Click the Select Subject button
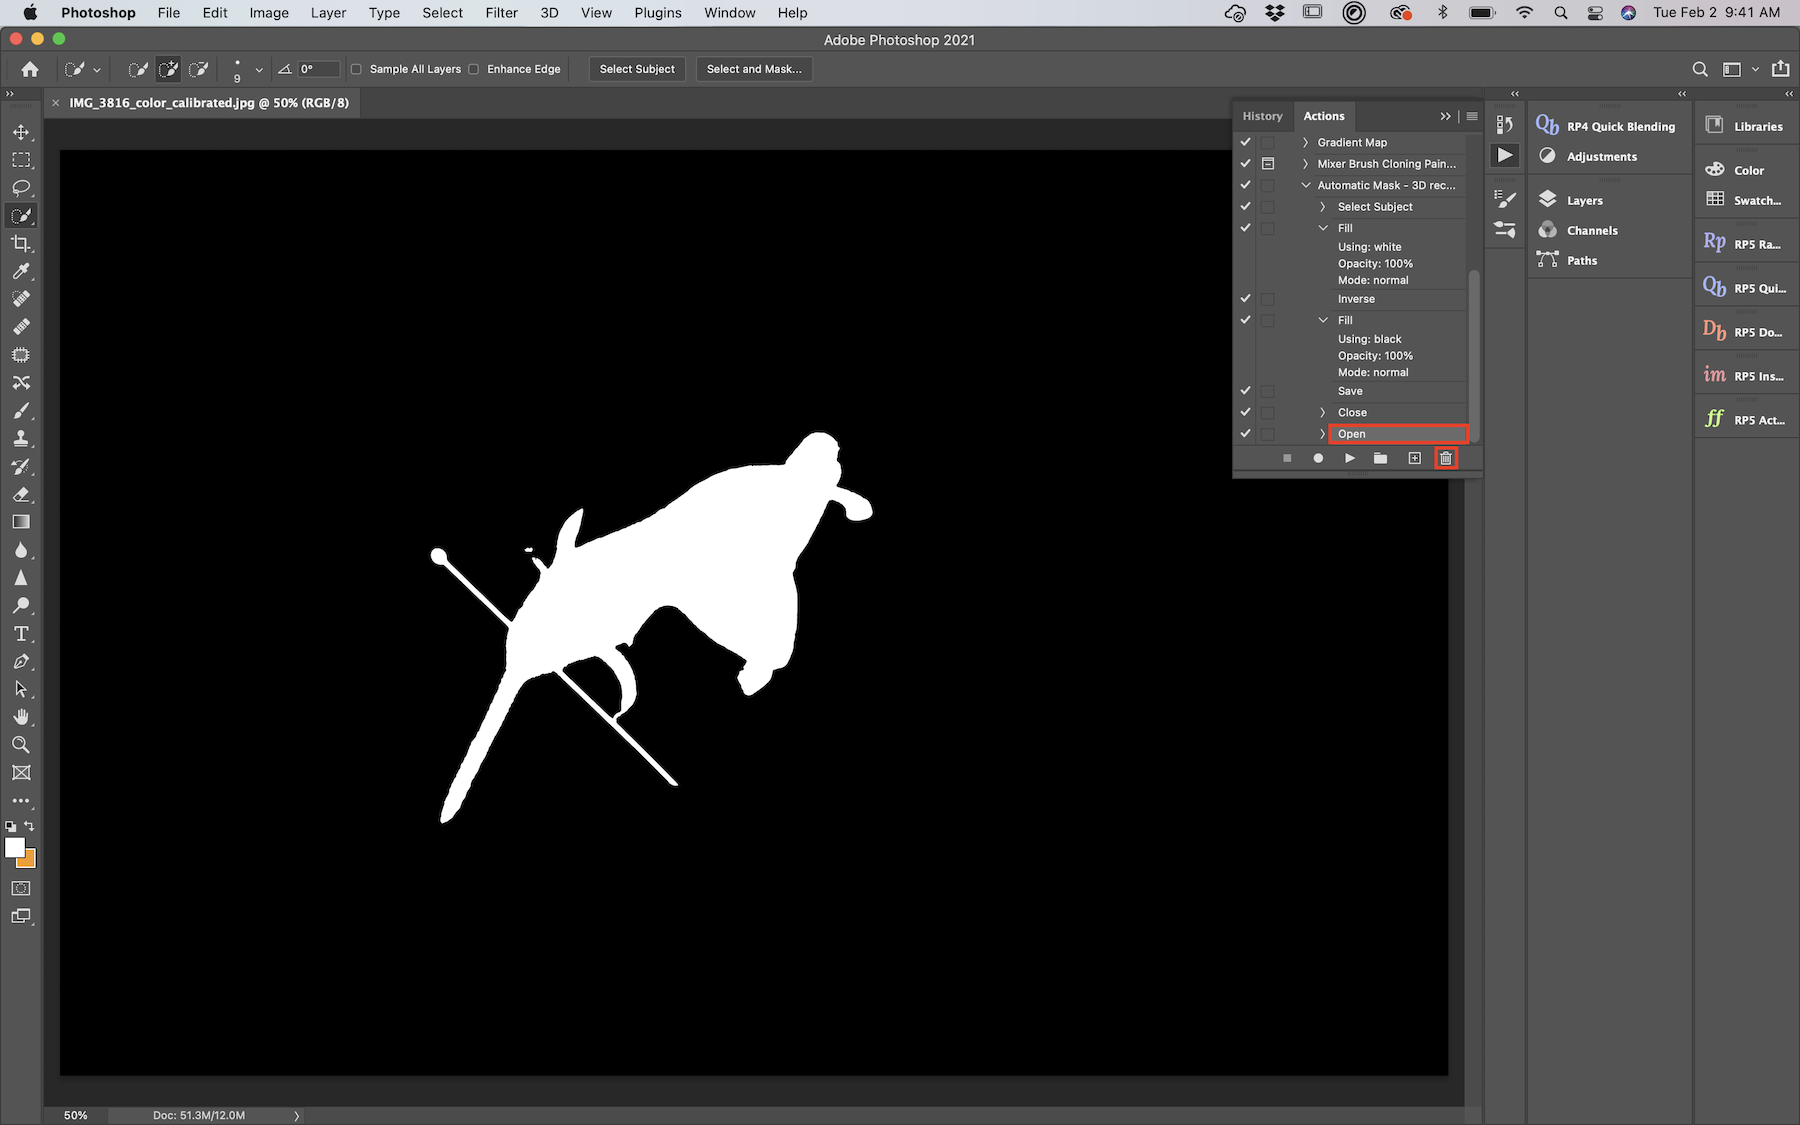 coord(637,69)
